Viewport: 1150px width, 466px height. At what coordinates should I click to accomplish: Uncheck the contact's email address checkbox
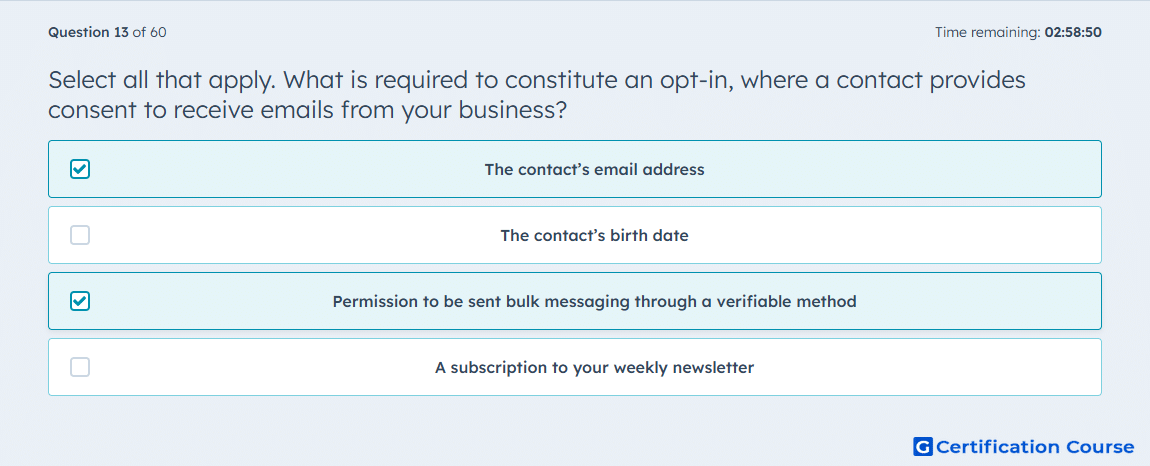click(80, 170)
